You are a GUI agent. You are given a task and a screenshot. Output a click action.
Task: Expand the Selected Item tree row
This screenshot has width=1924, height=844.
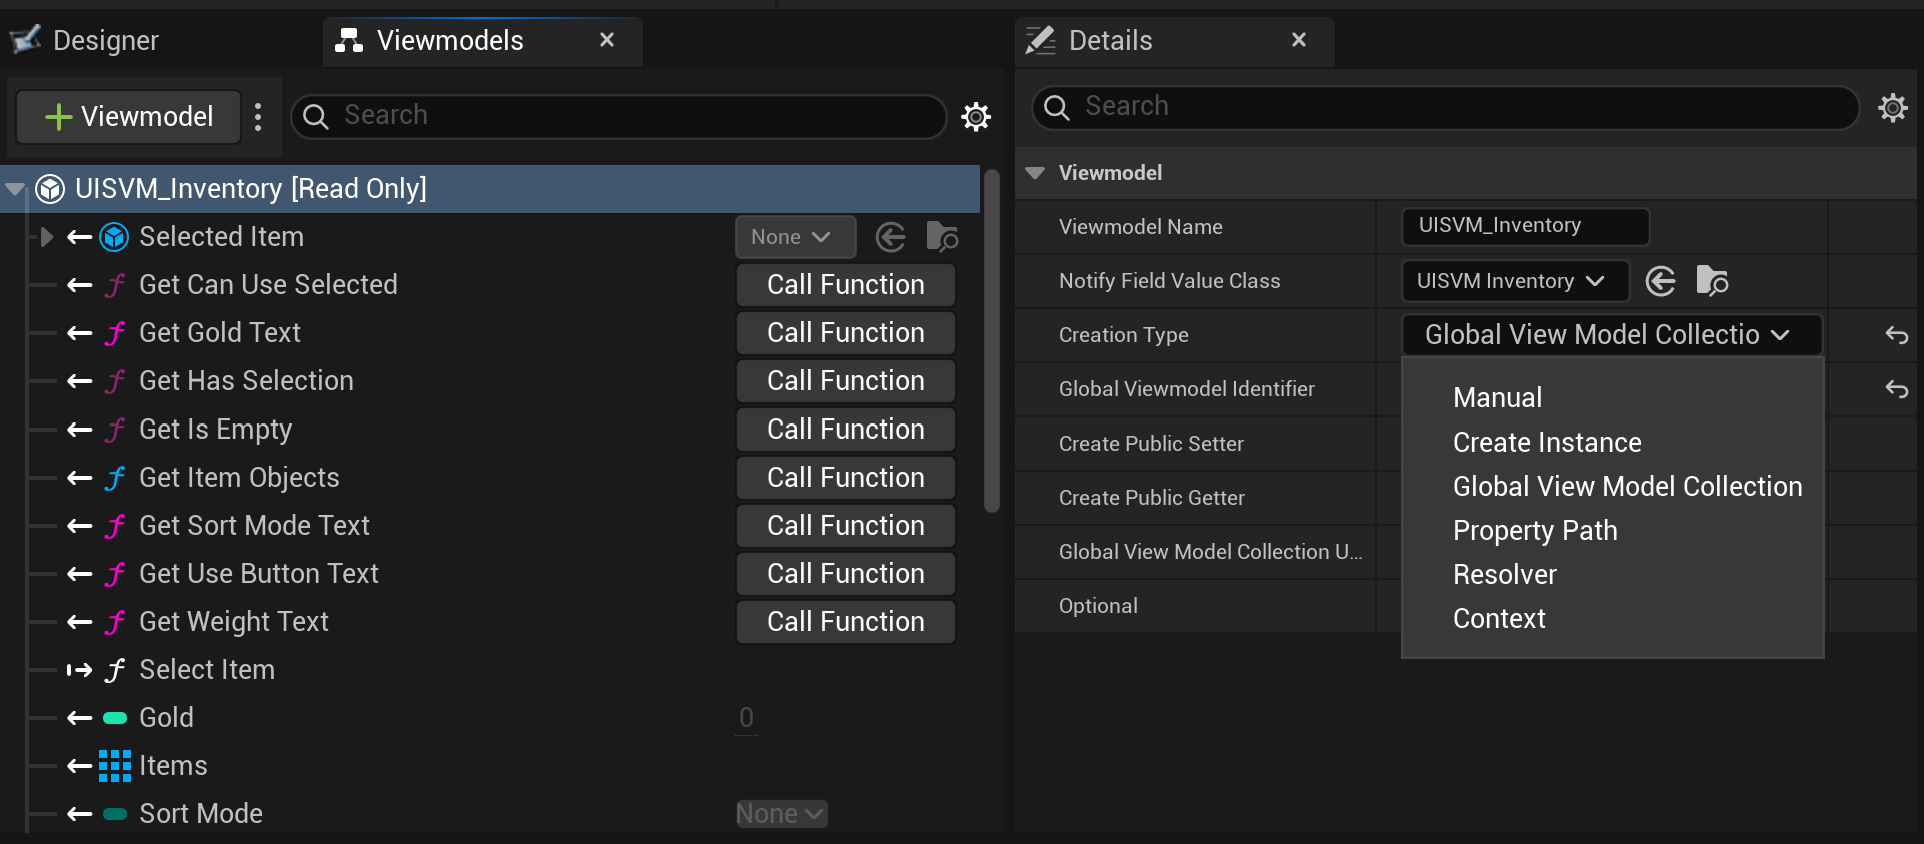pos(46,237)
